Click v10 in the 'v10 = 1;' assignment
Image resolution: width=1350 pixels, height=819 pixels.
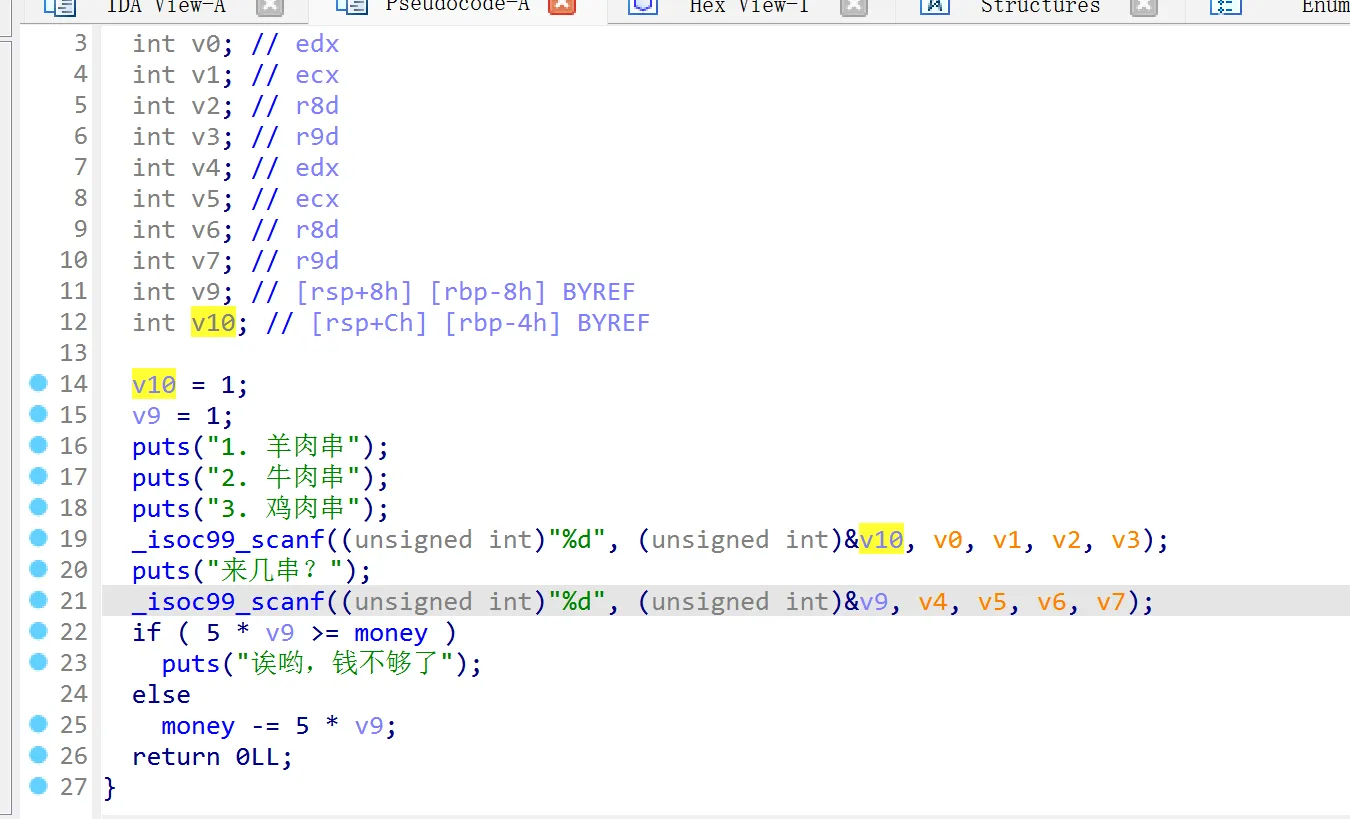154,384
